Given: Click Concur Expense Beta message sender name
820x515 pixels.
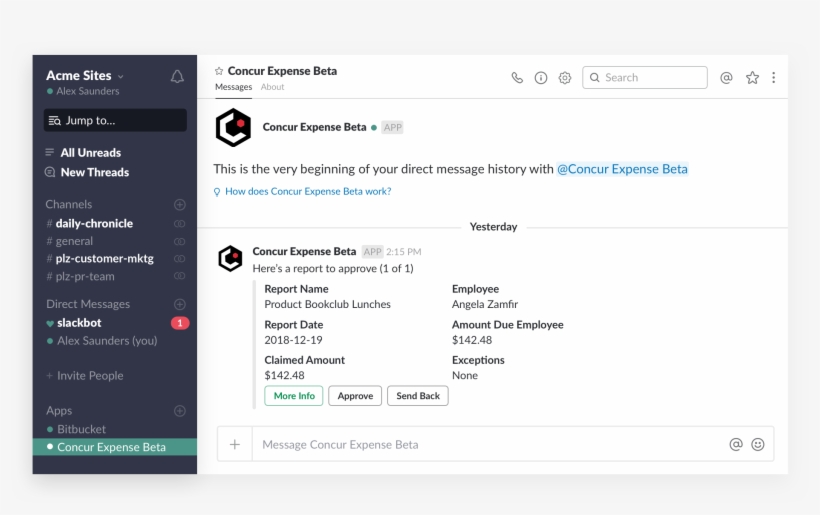Looking at the screenshot, I should [x=304, y=251].
